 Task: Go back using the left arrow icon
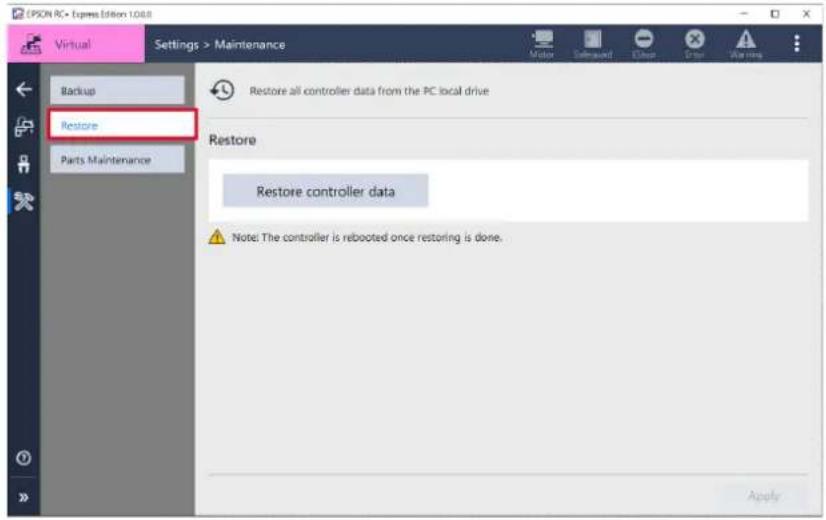[24, 90]
